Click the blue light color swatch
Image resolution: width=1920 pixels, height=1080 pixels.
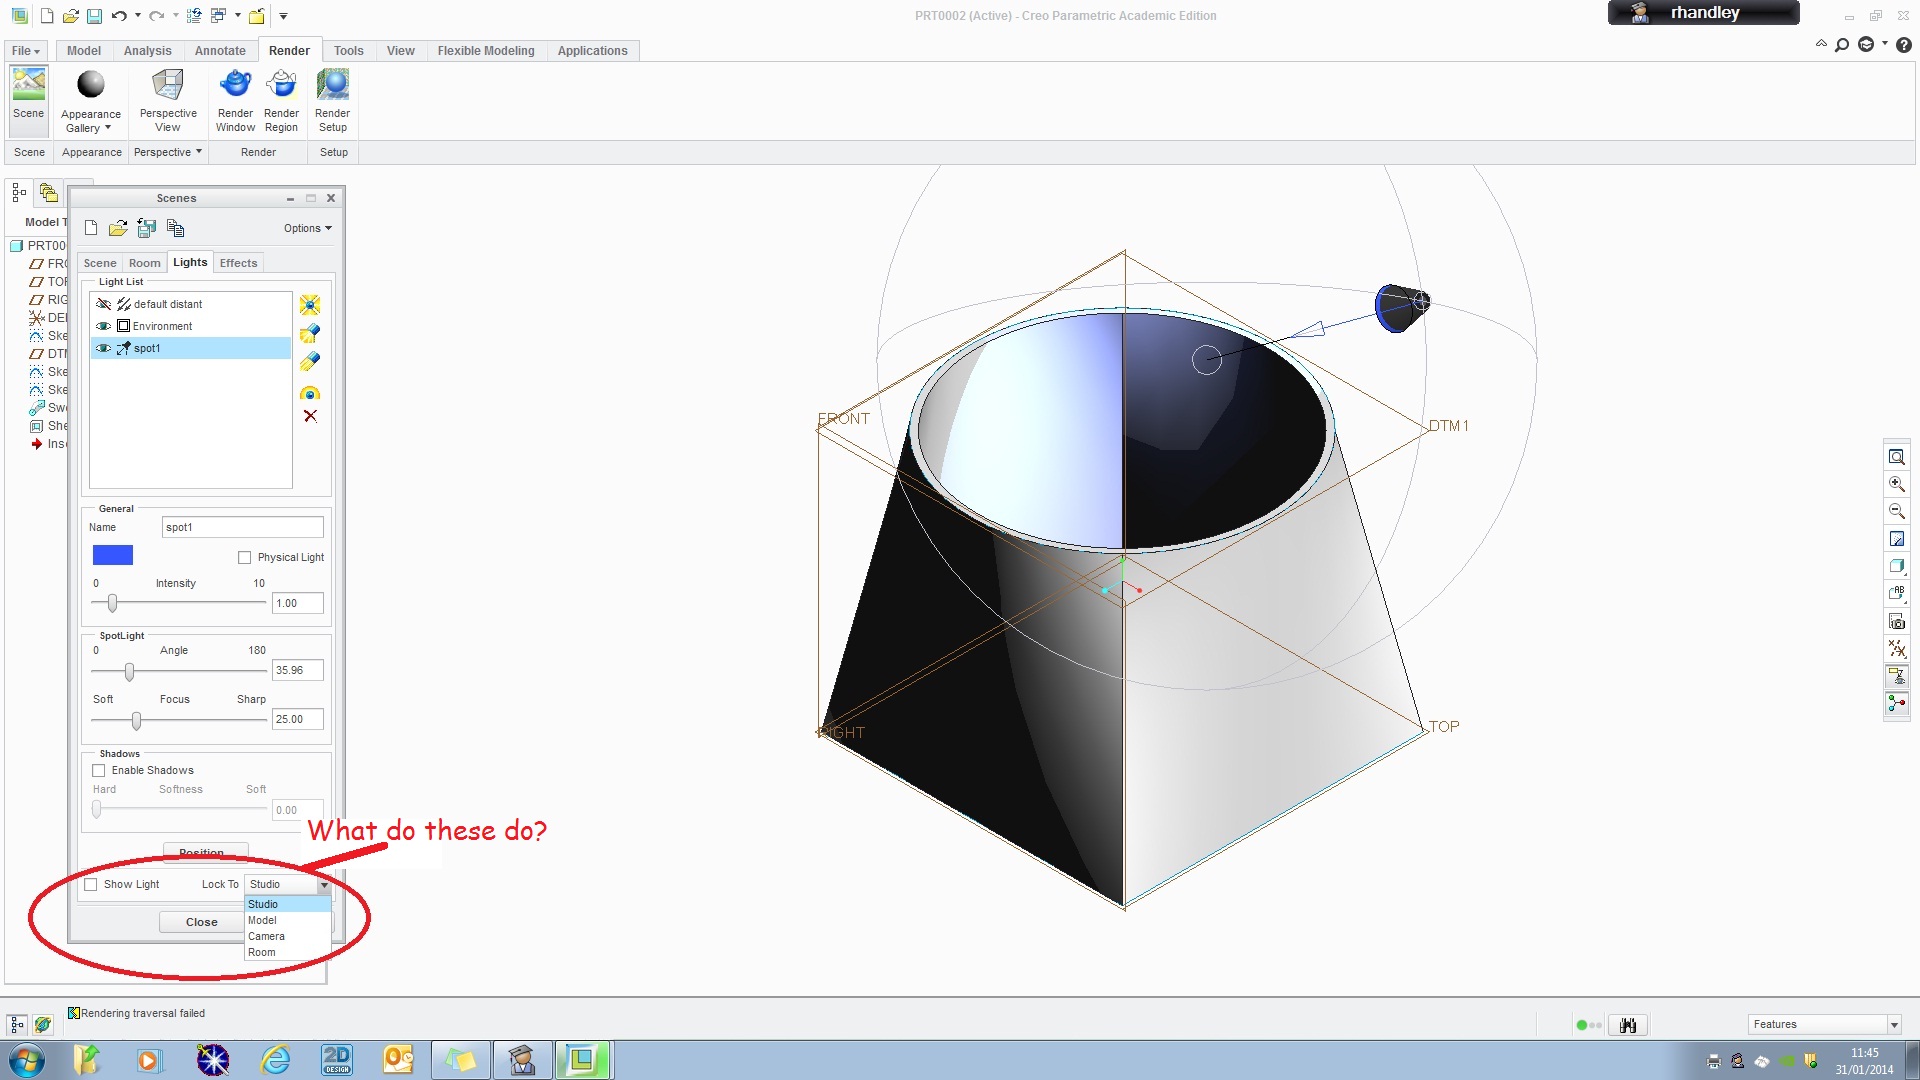coord(112,555)
